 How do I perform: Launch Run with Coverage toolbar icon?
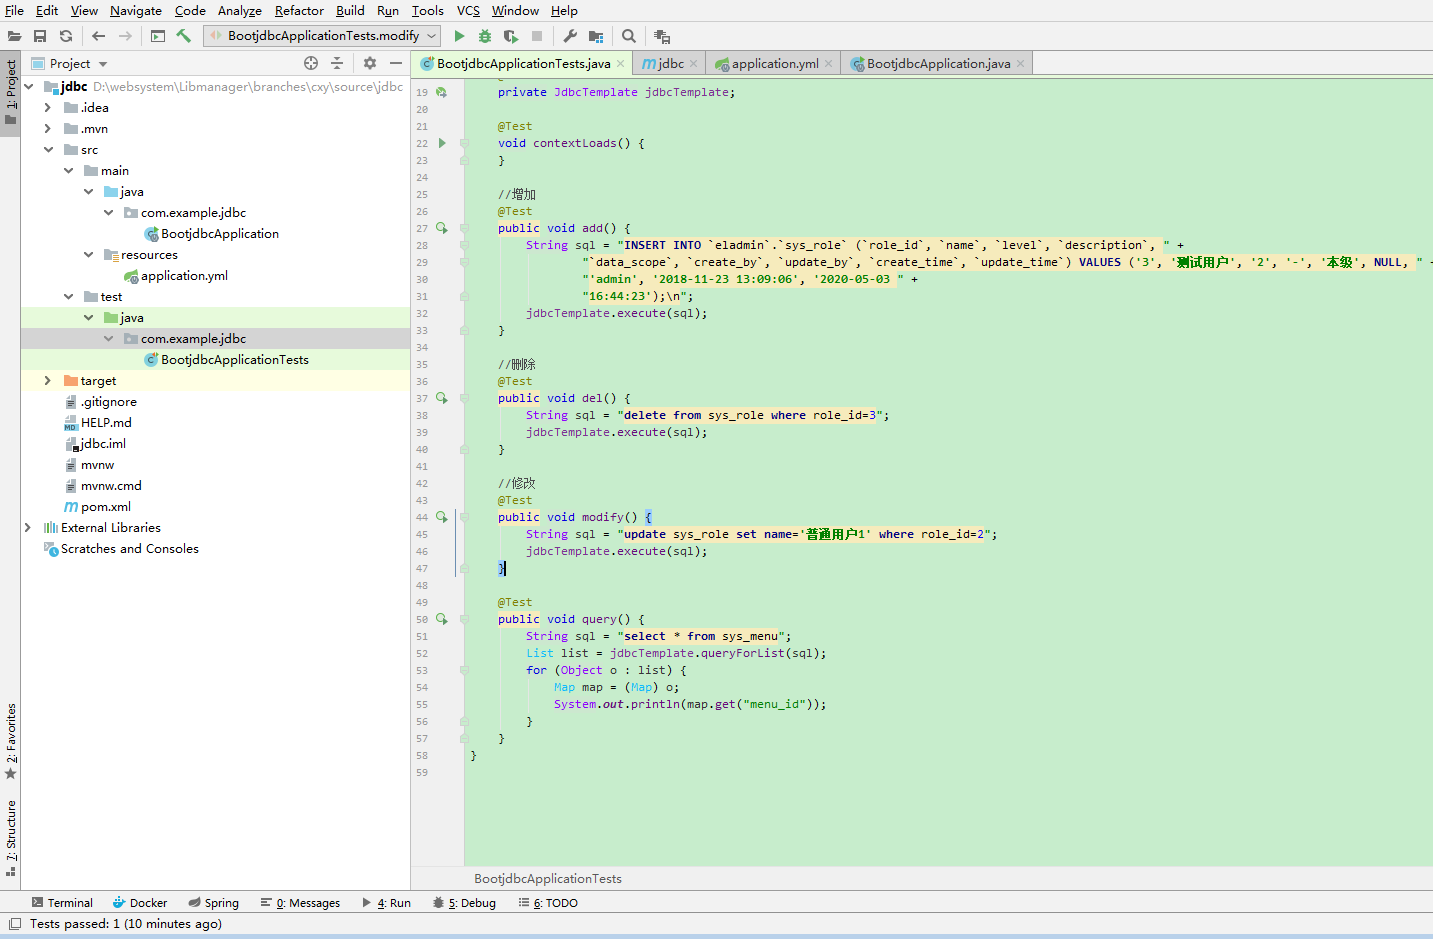coord(510,35)
